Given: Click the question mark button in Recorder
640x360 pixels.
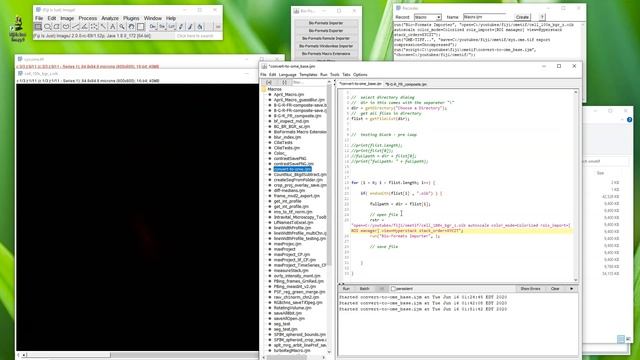Looking at the screenshot, I should click(x=542, y=17).
